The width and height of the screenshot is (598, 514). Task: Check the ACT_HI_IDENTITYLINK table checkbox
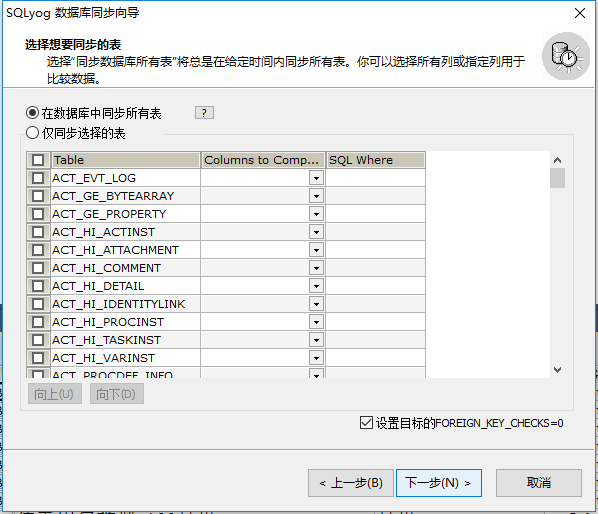pyautogui.click(x=38, y=304)
